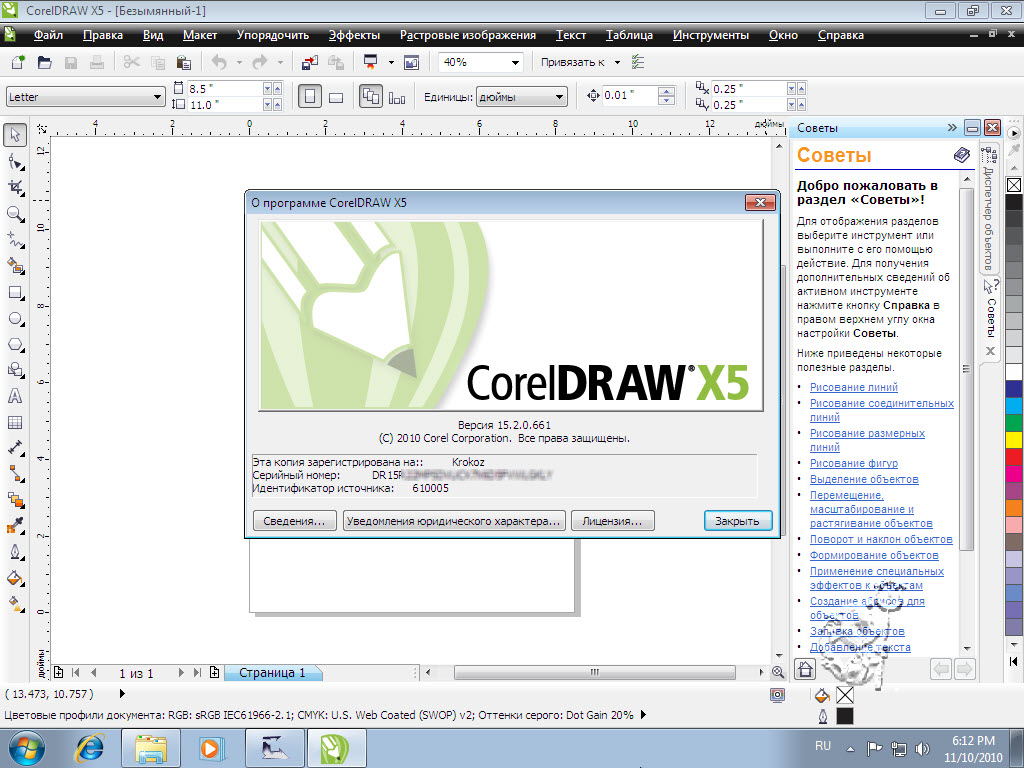Click the Options icon beside Snap to
The width and height of the screenshot is (1024, 768).
coord(638,62)
